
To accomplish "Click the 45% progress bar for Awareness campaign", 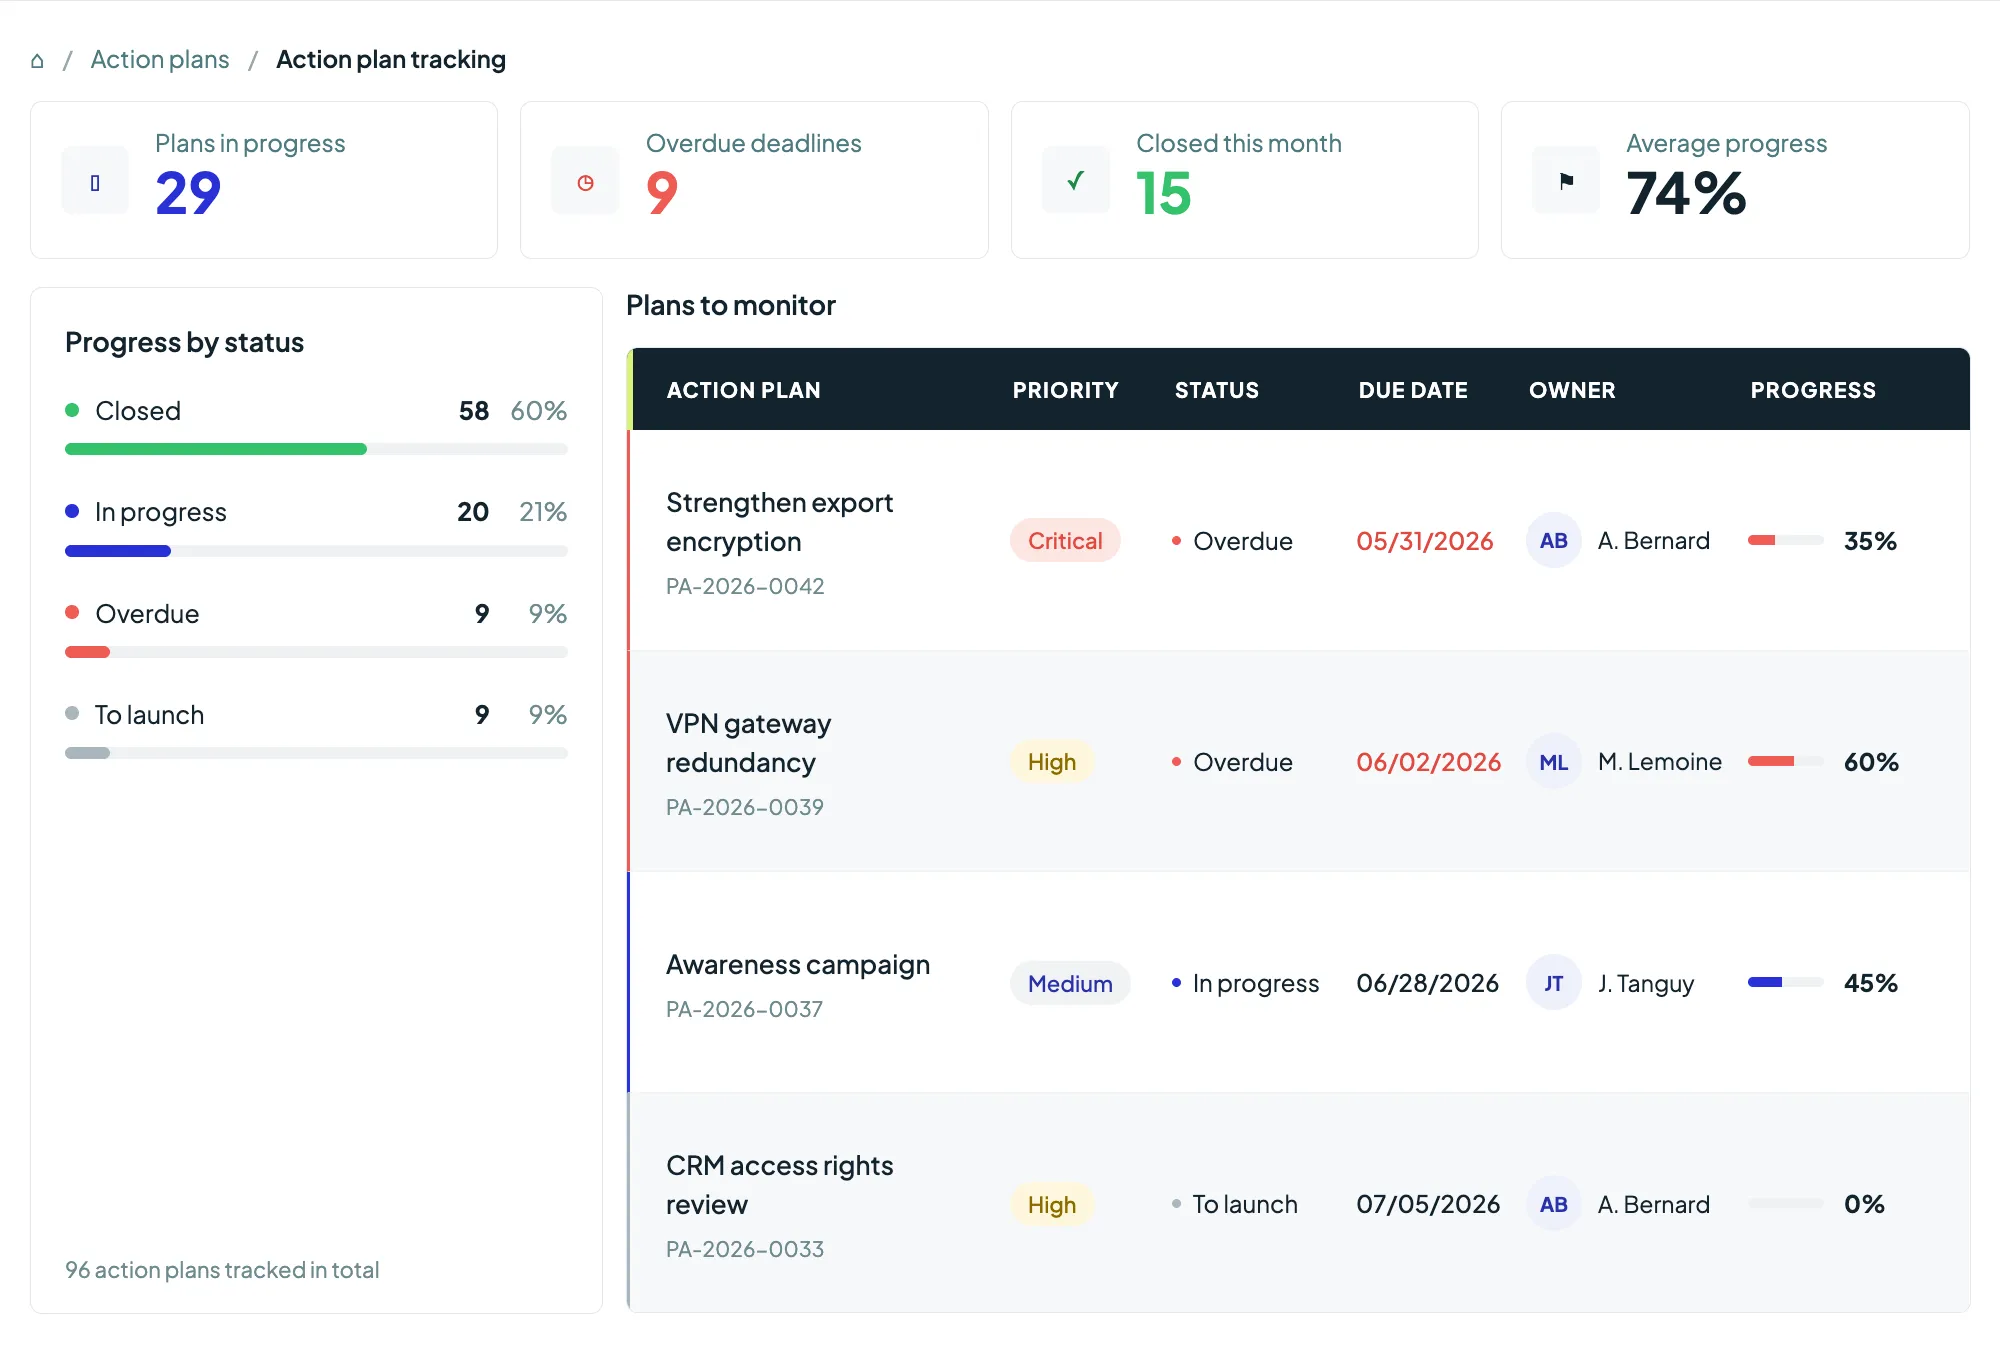I will 1785,982.
